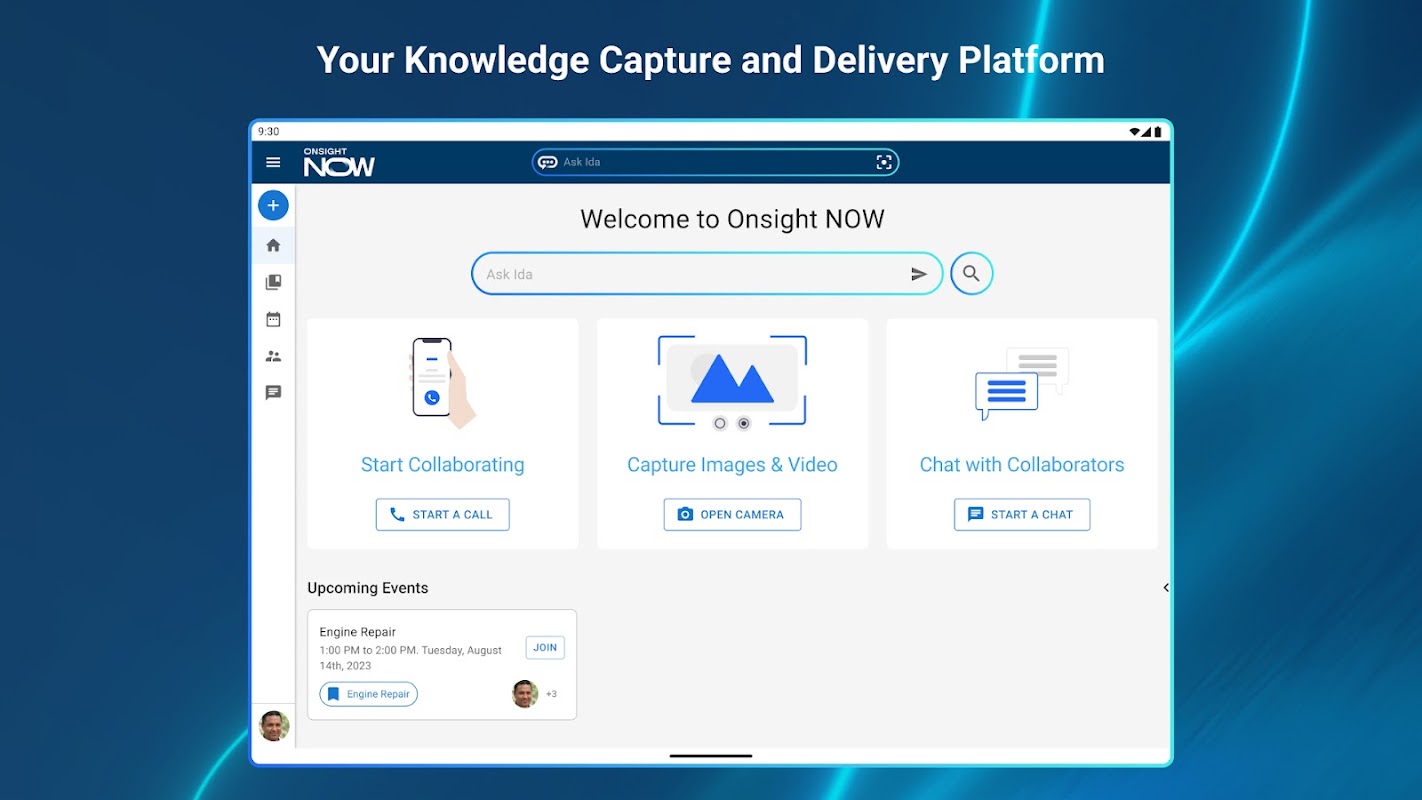Join the Engine Repair event

pos(545,648)
